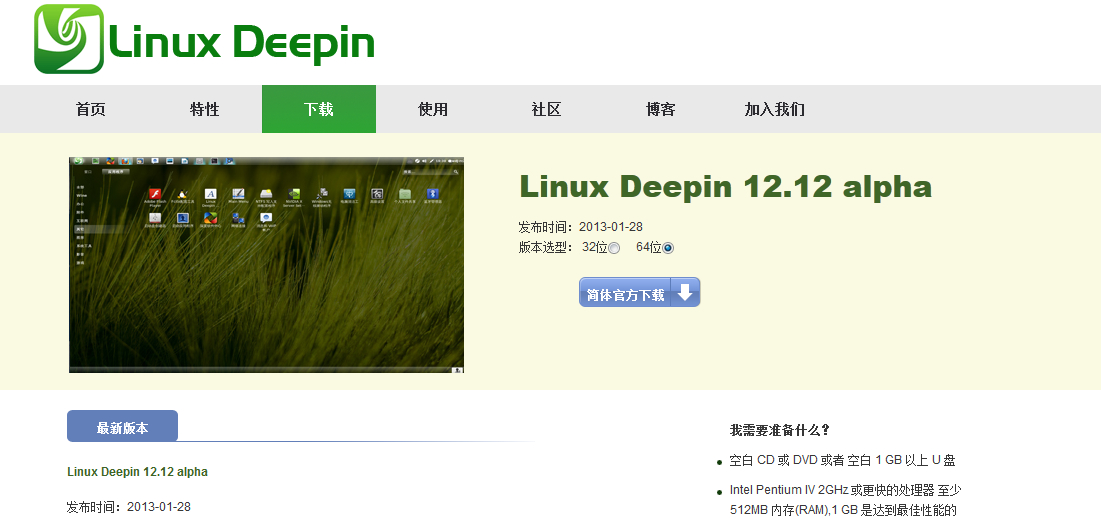Click the large Linux Deepin 12.12 alpha heading
The height and width of the screenshot is (519, 1101).
725,186
